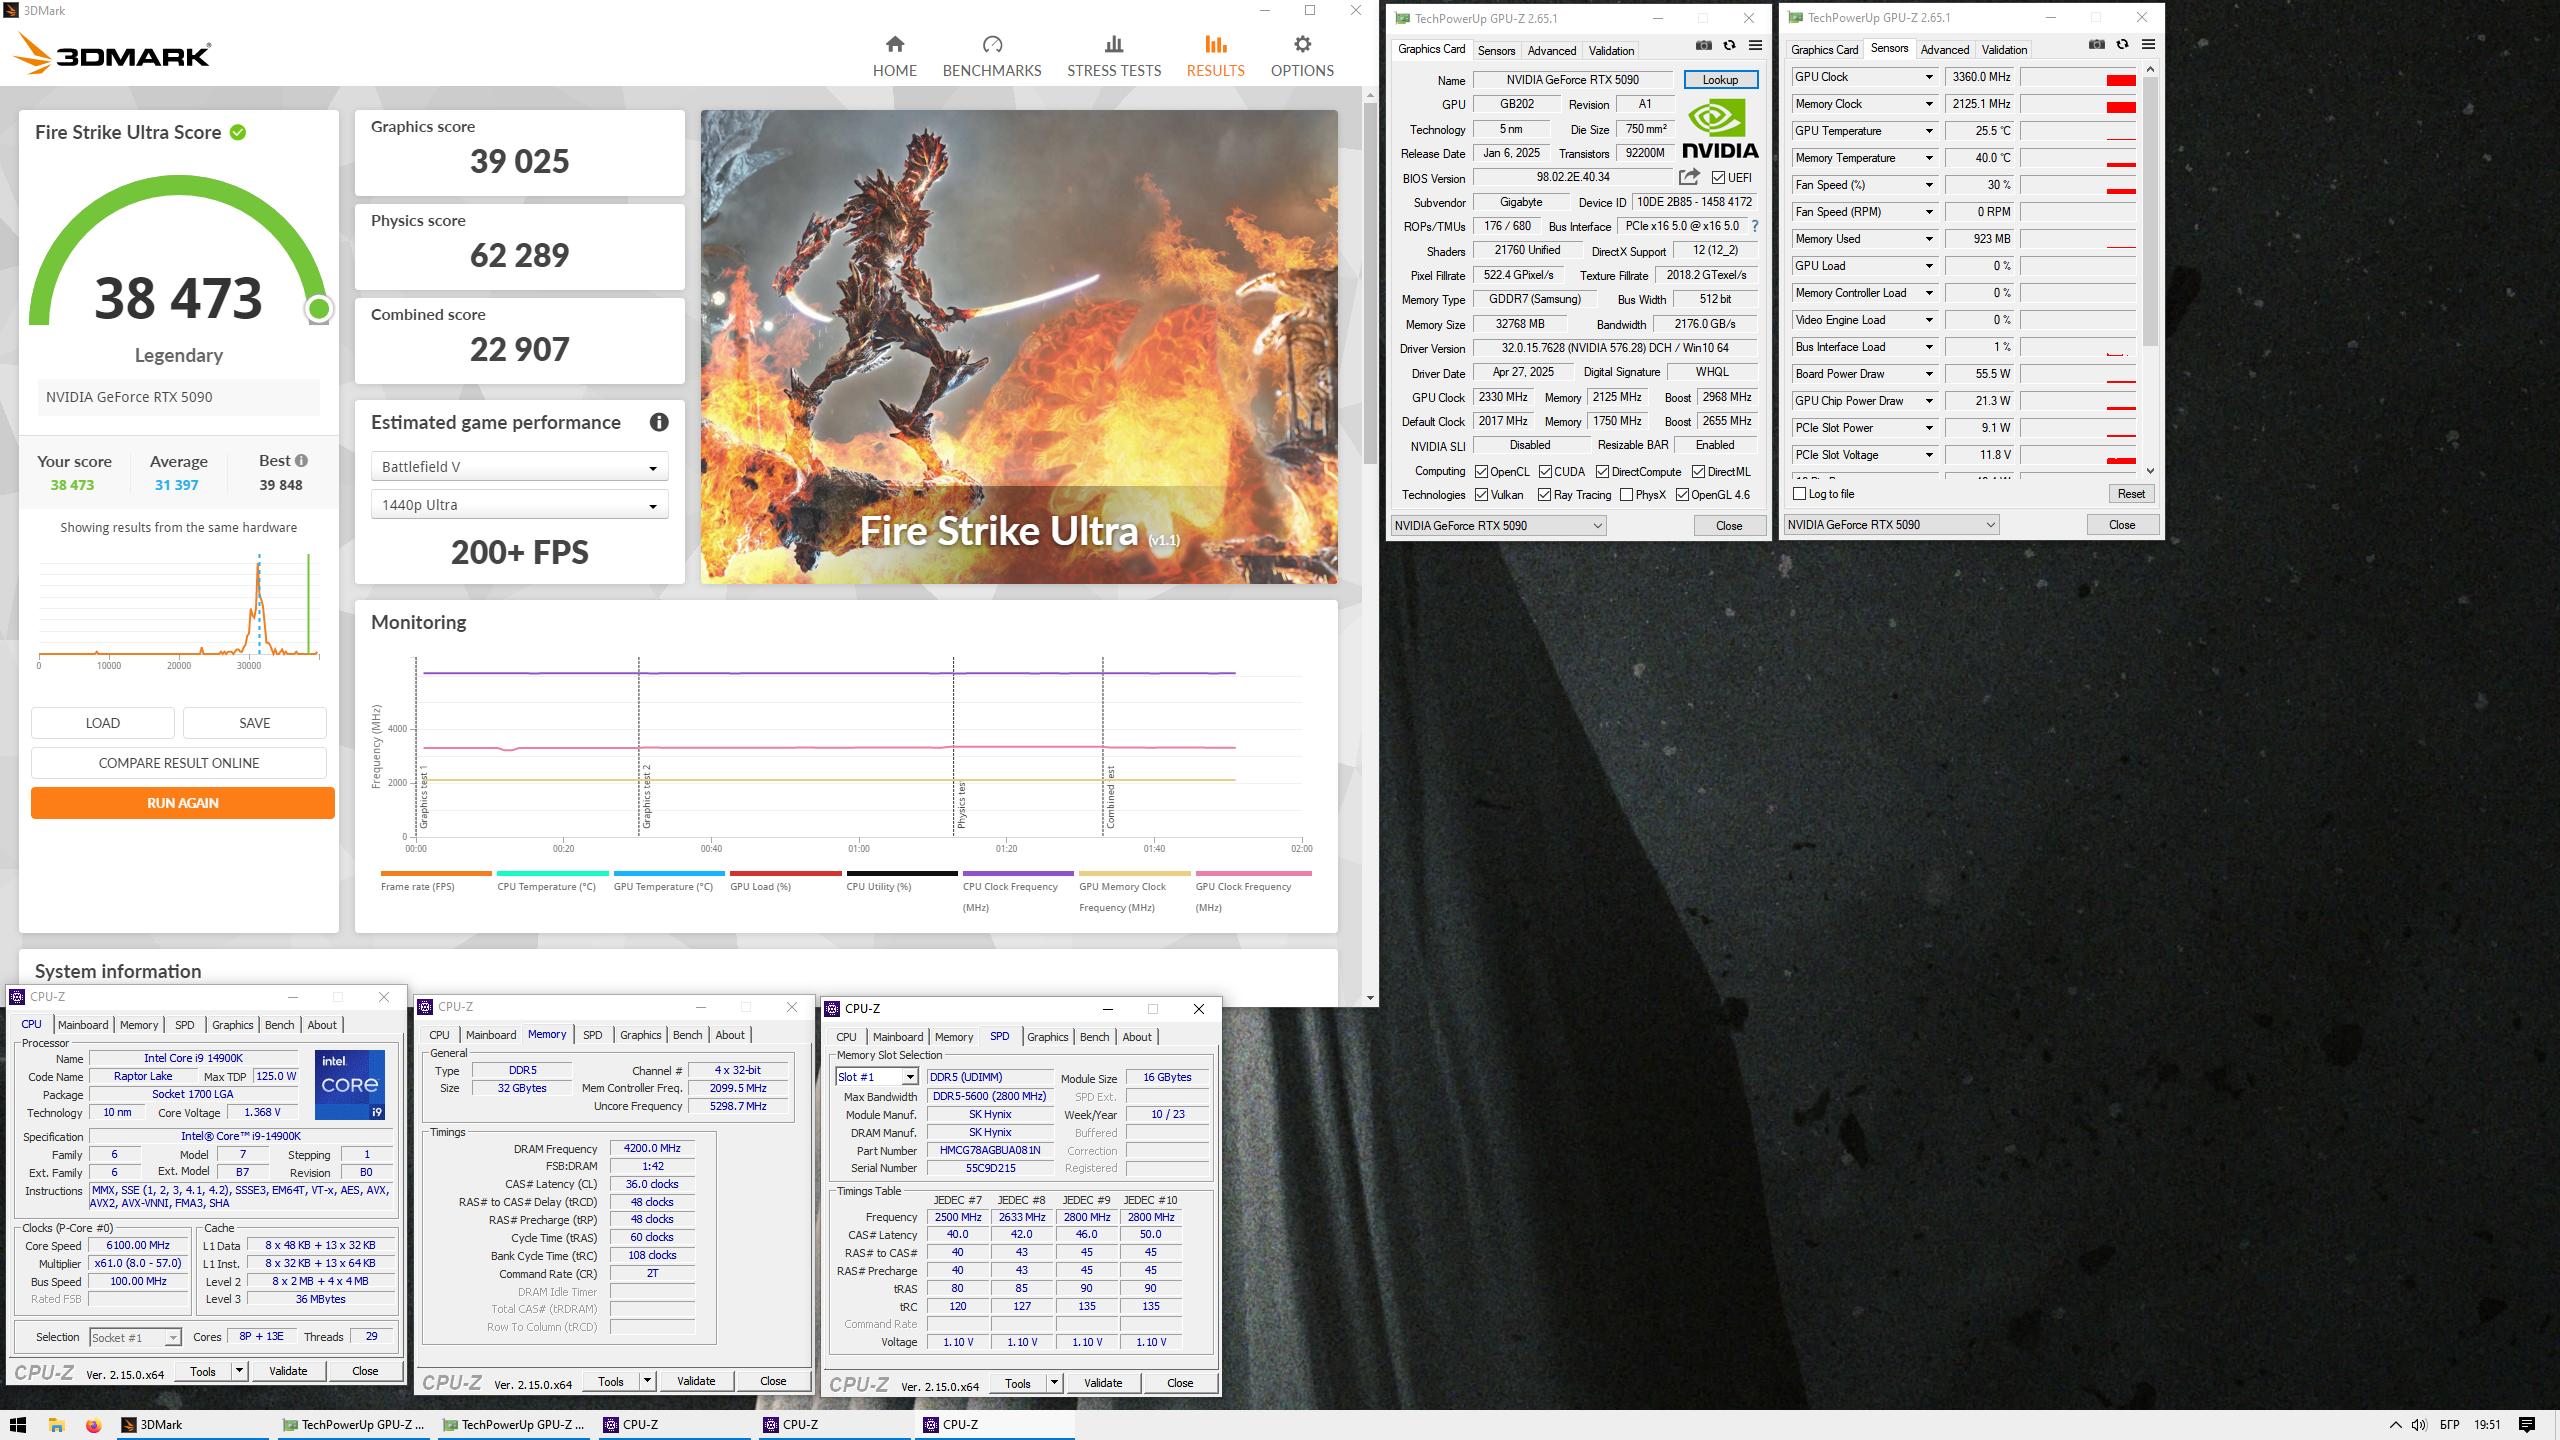Show hidden tray icons chevron
The width and height of the screenshot is (2560, 1440).
[x=2395, y=1425]
